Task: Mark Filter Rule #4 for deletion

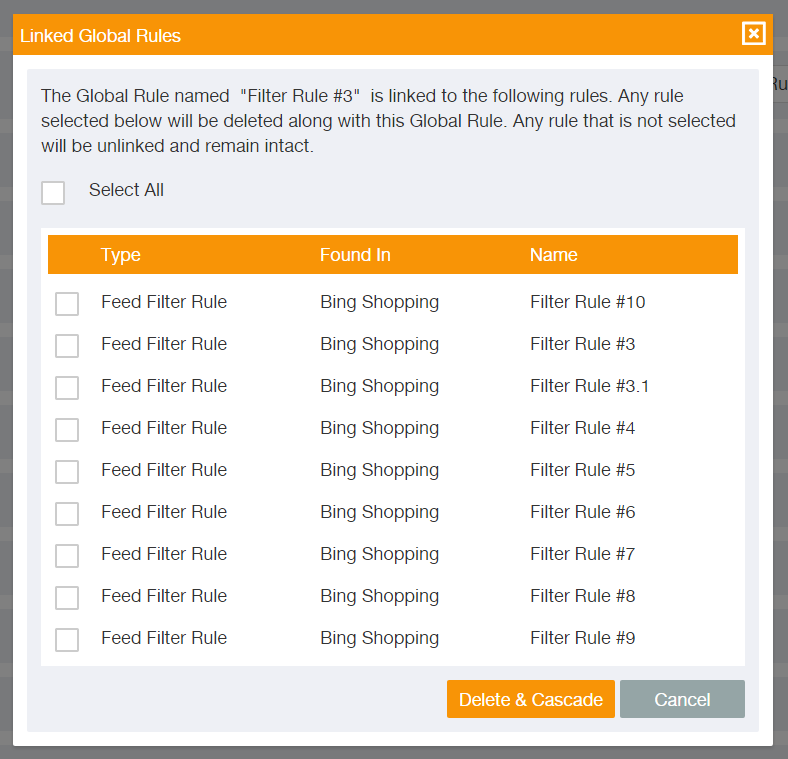Action: (67, 430)
